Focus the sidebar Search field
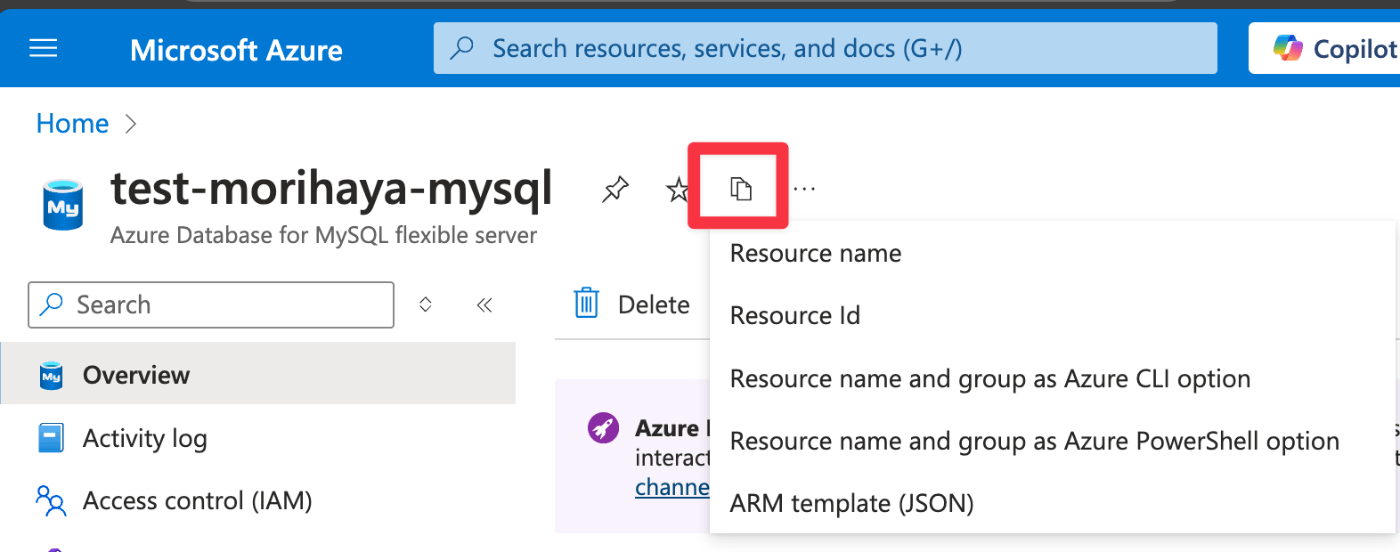The height and width of the screenshot is (552, 1400). 211,305
